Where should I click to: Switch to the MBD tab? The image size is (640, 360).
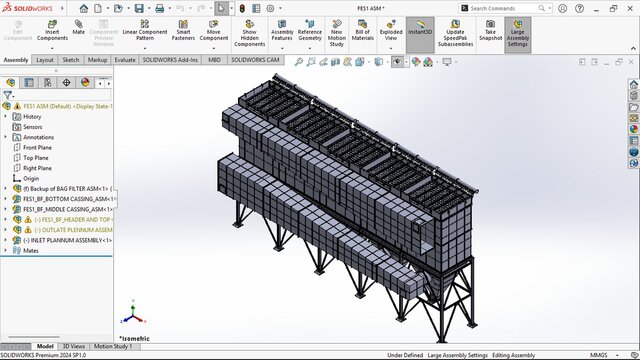click(214, 60)
